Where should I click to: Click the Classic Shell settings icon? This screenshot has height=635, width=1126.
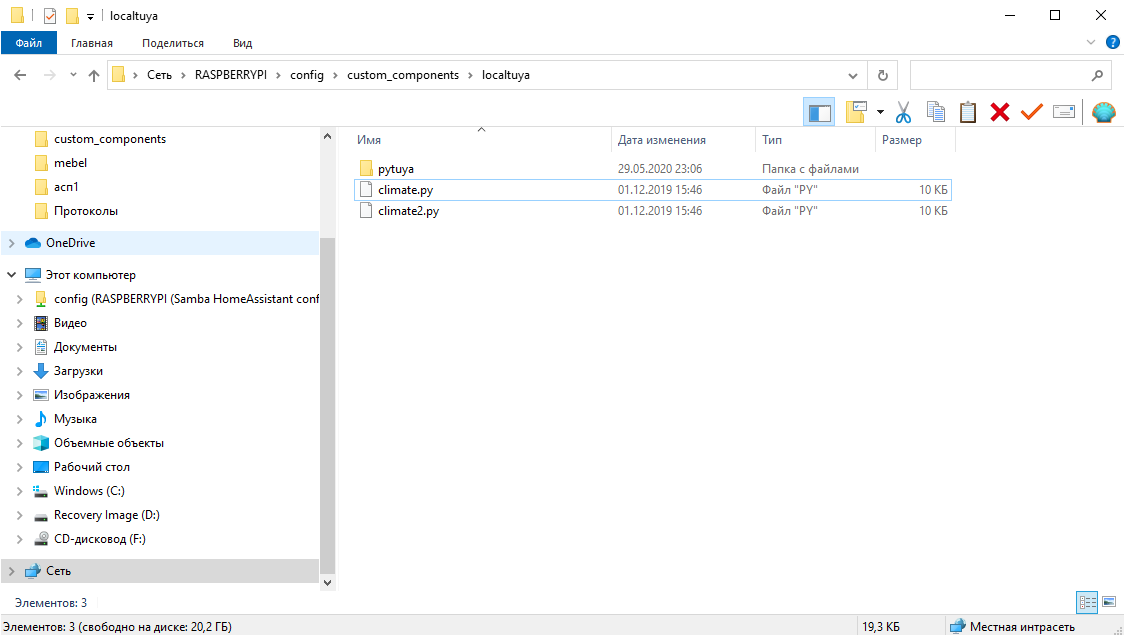click(1104, 112)
